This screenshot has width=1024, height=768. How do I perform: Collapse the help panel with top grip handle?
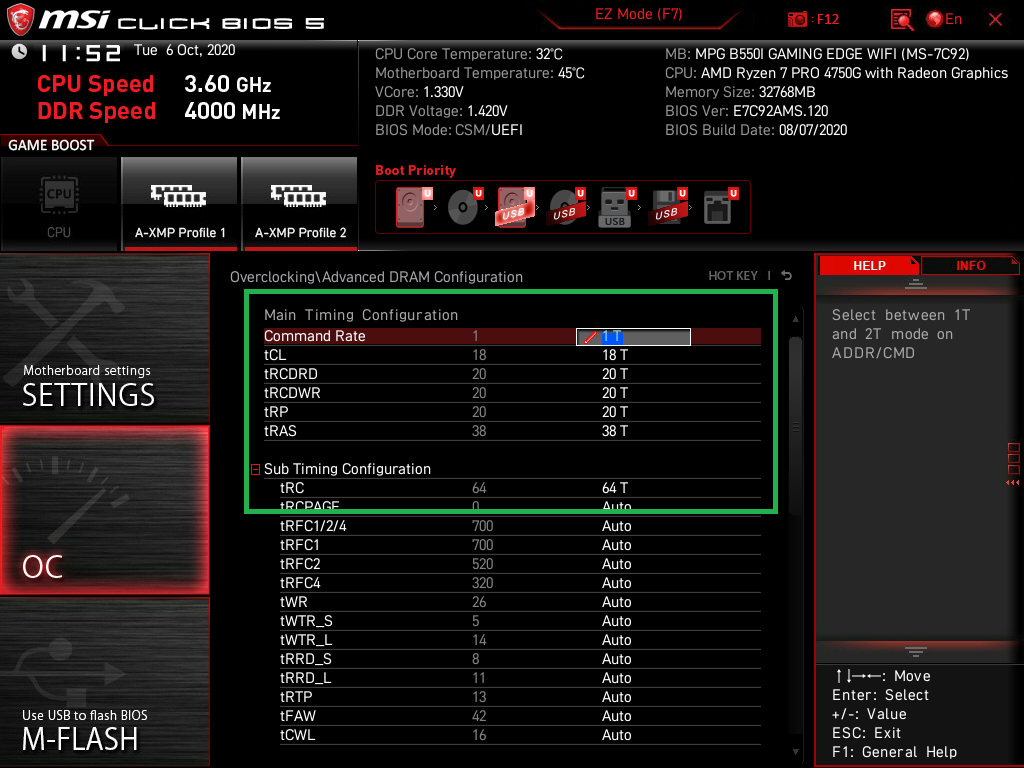tap(916, 283)
